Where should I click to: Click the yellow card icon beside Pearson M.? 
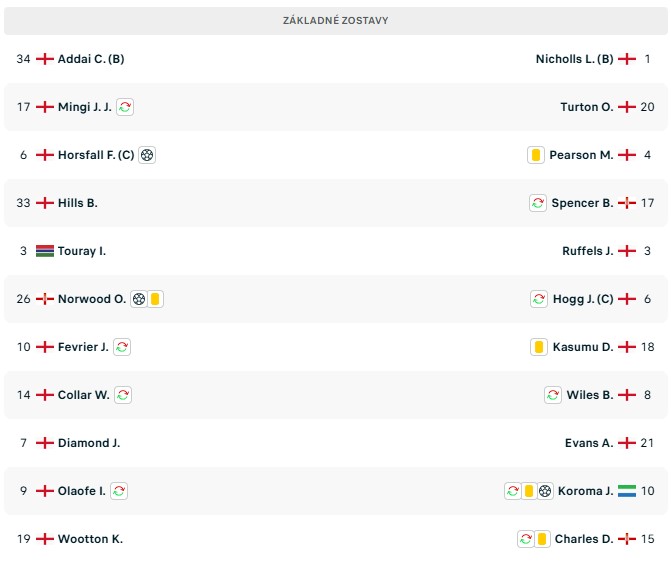coord(536,155)
